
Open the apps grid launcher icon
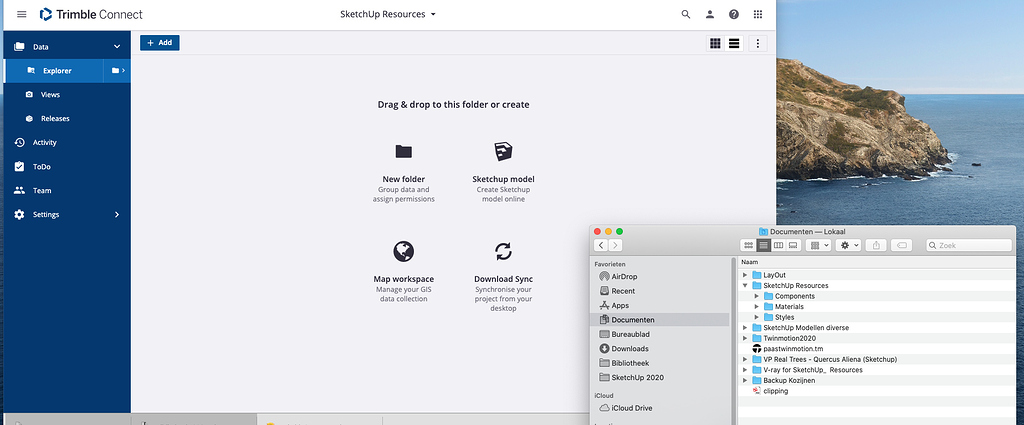tap(758, 14)
